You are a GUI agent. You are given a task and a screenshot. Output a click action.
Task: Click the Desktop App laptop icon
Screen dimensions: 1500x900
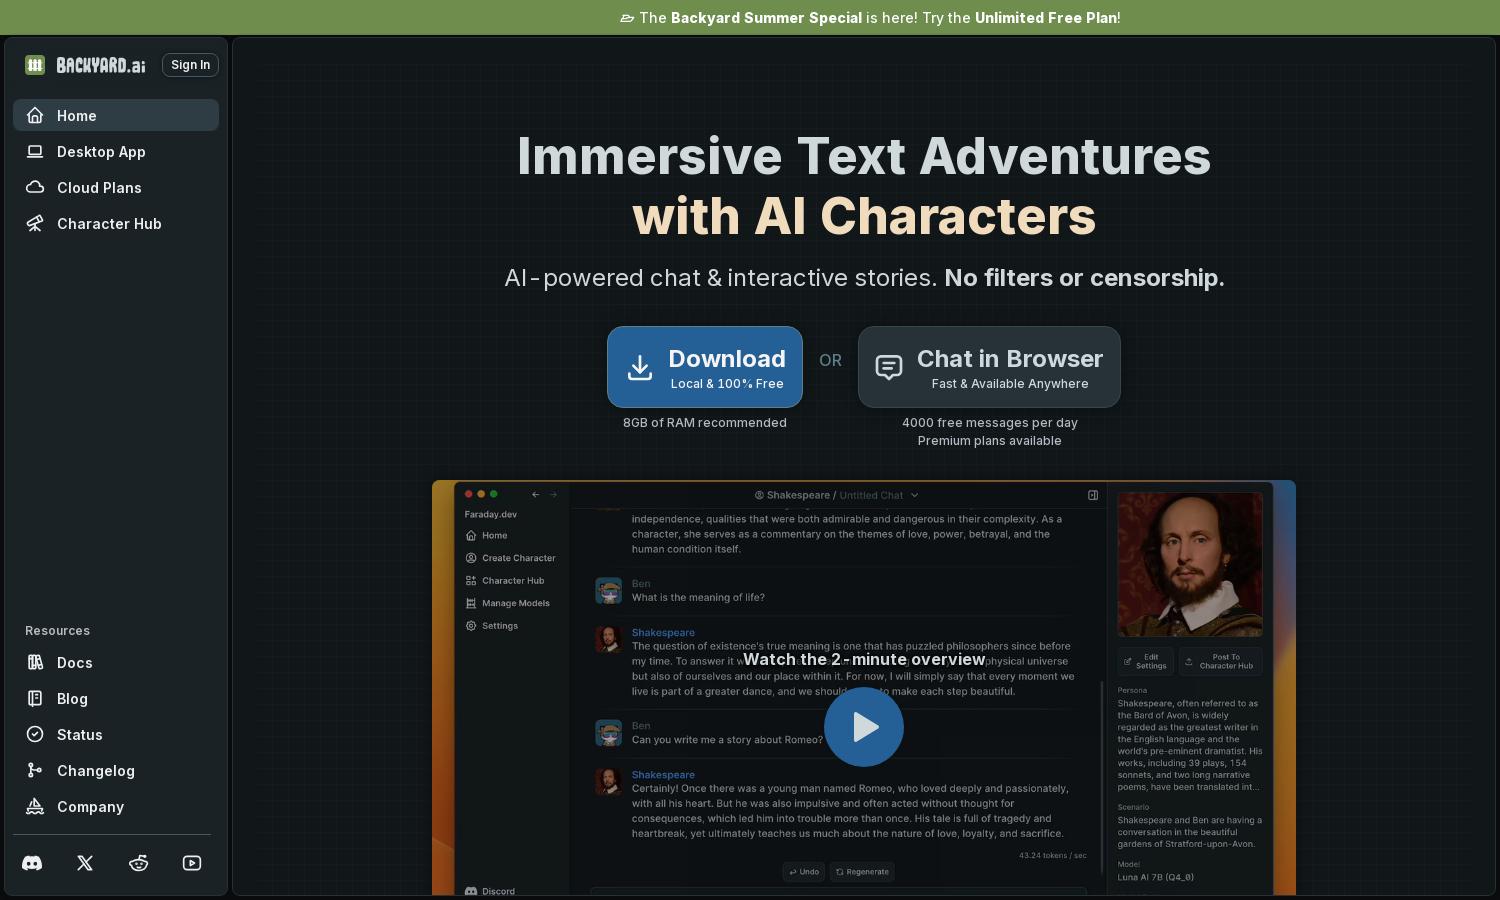coord(35,151)
